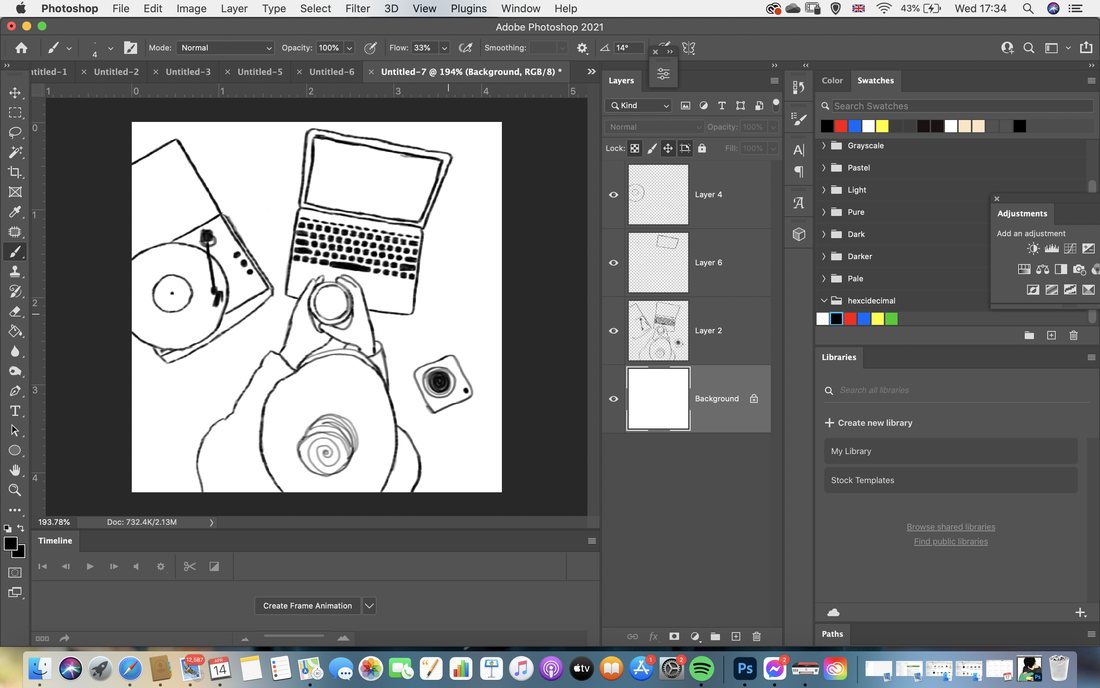Select the Horizontal Type tool

pyautogui.click(x=15, y=411)
